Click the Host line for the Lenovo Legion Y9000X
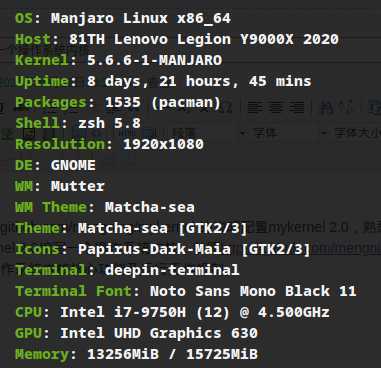Image resolution: width=381 pixels, height=368 pixels. tap(177, 39)
